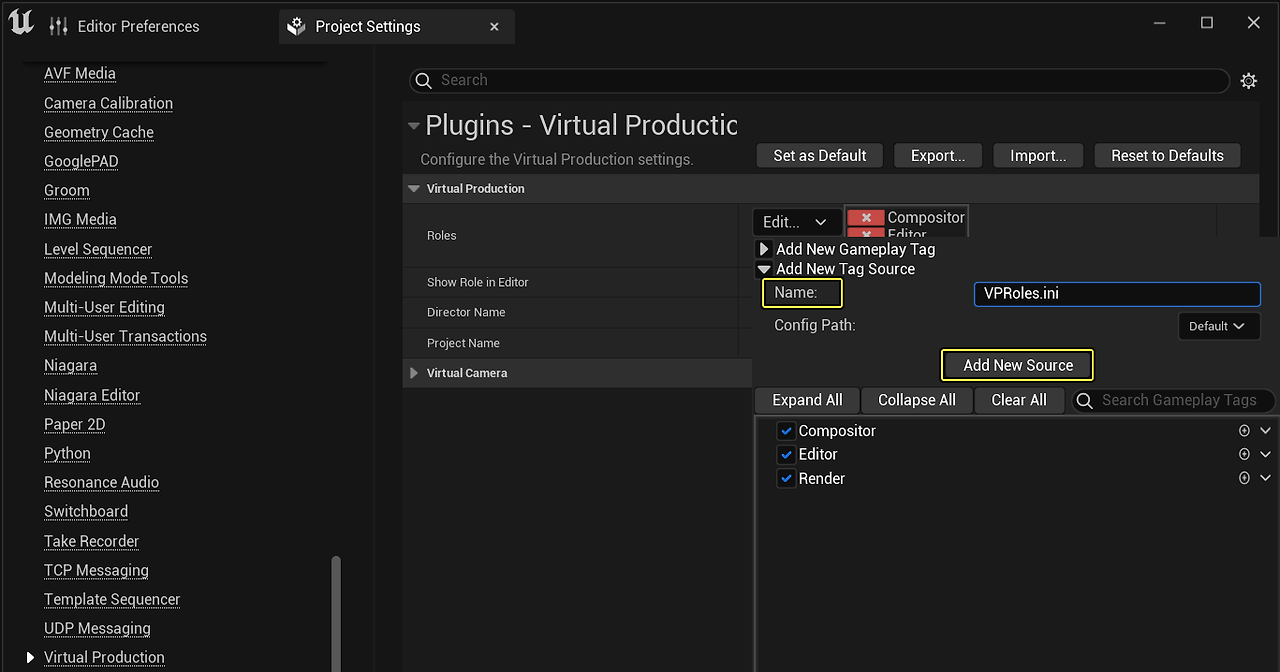This screenshot has height=672, width=1280.
Task: Click the Editor Preferences tab sliders icon
Action: 59,27
